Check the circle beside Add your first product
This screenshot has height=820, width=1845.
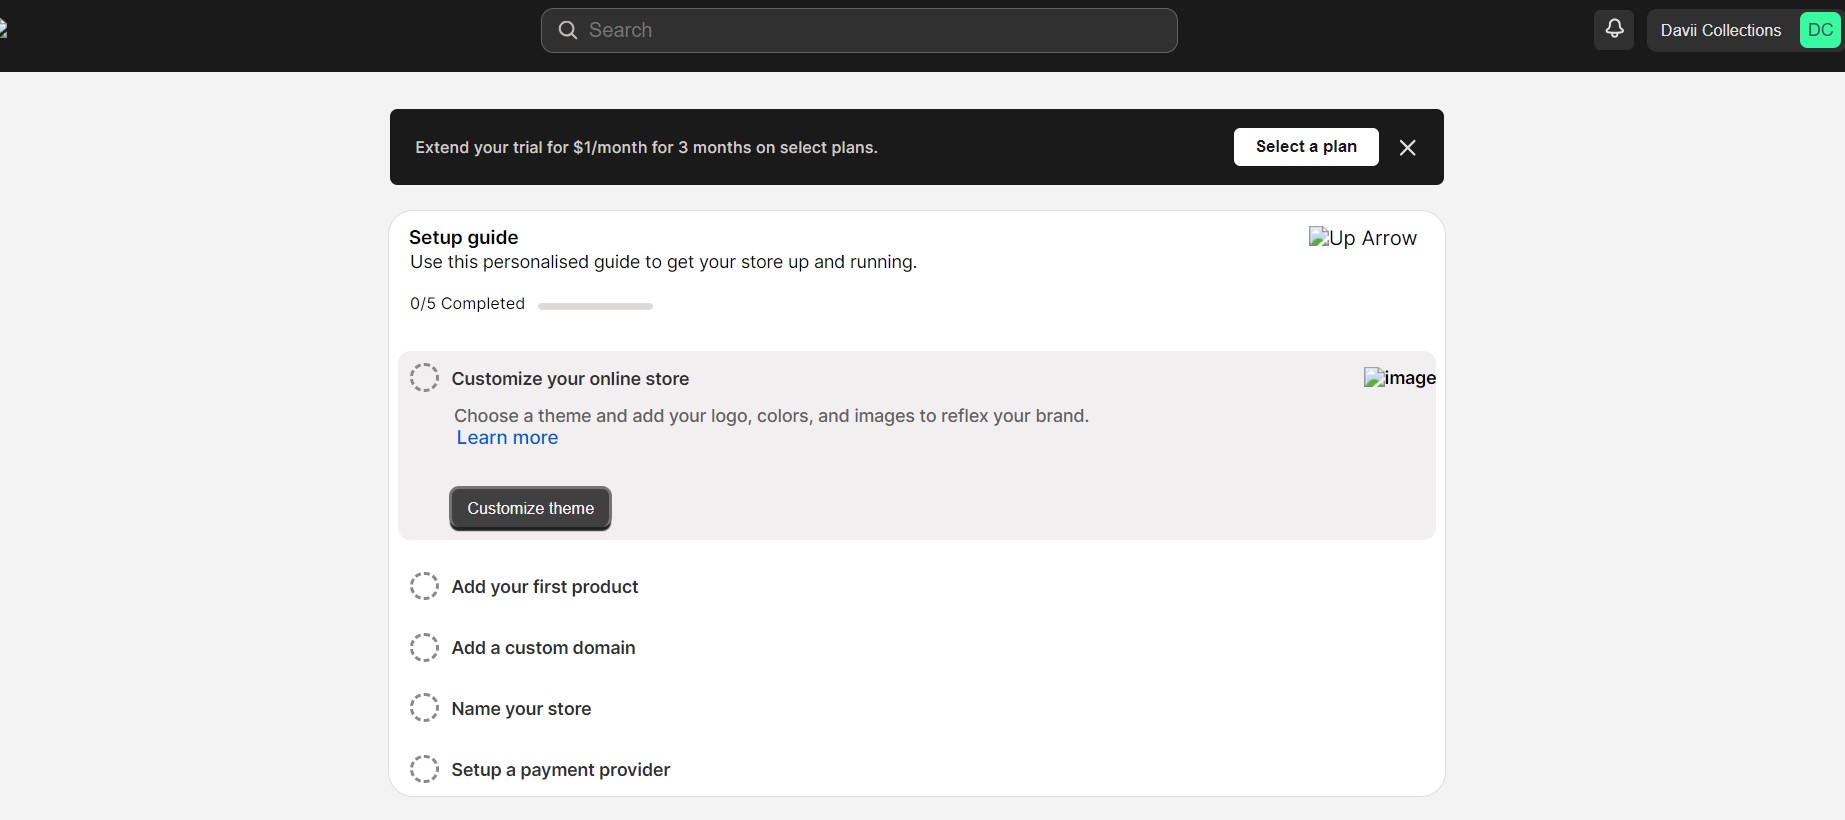point(424,586)
